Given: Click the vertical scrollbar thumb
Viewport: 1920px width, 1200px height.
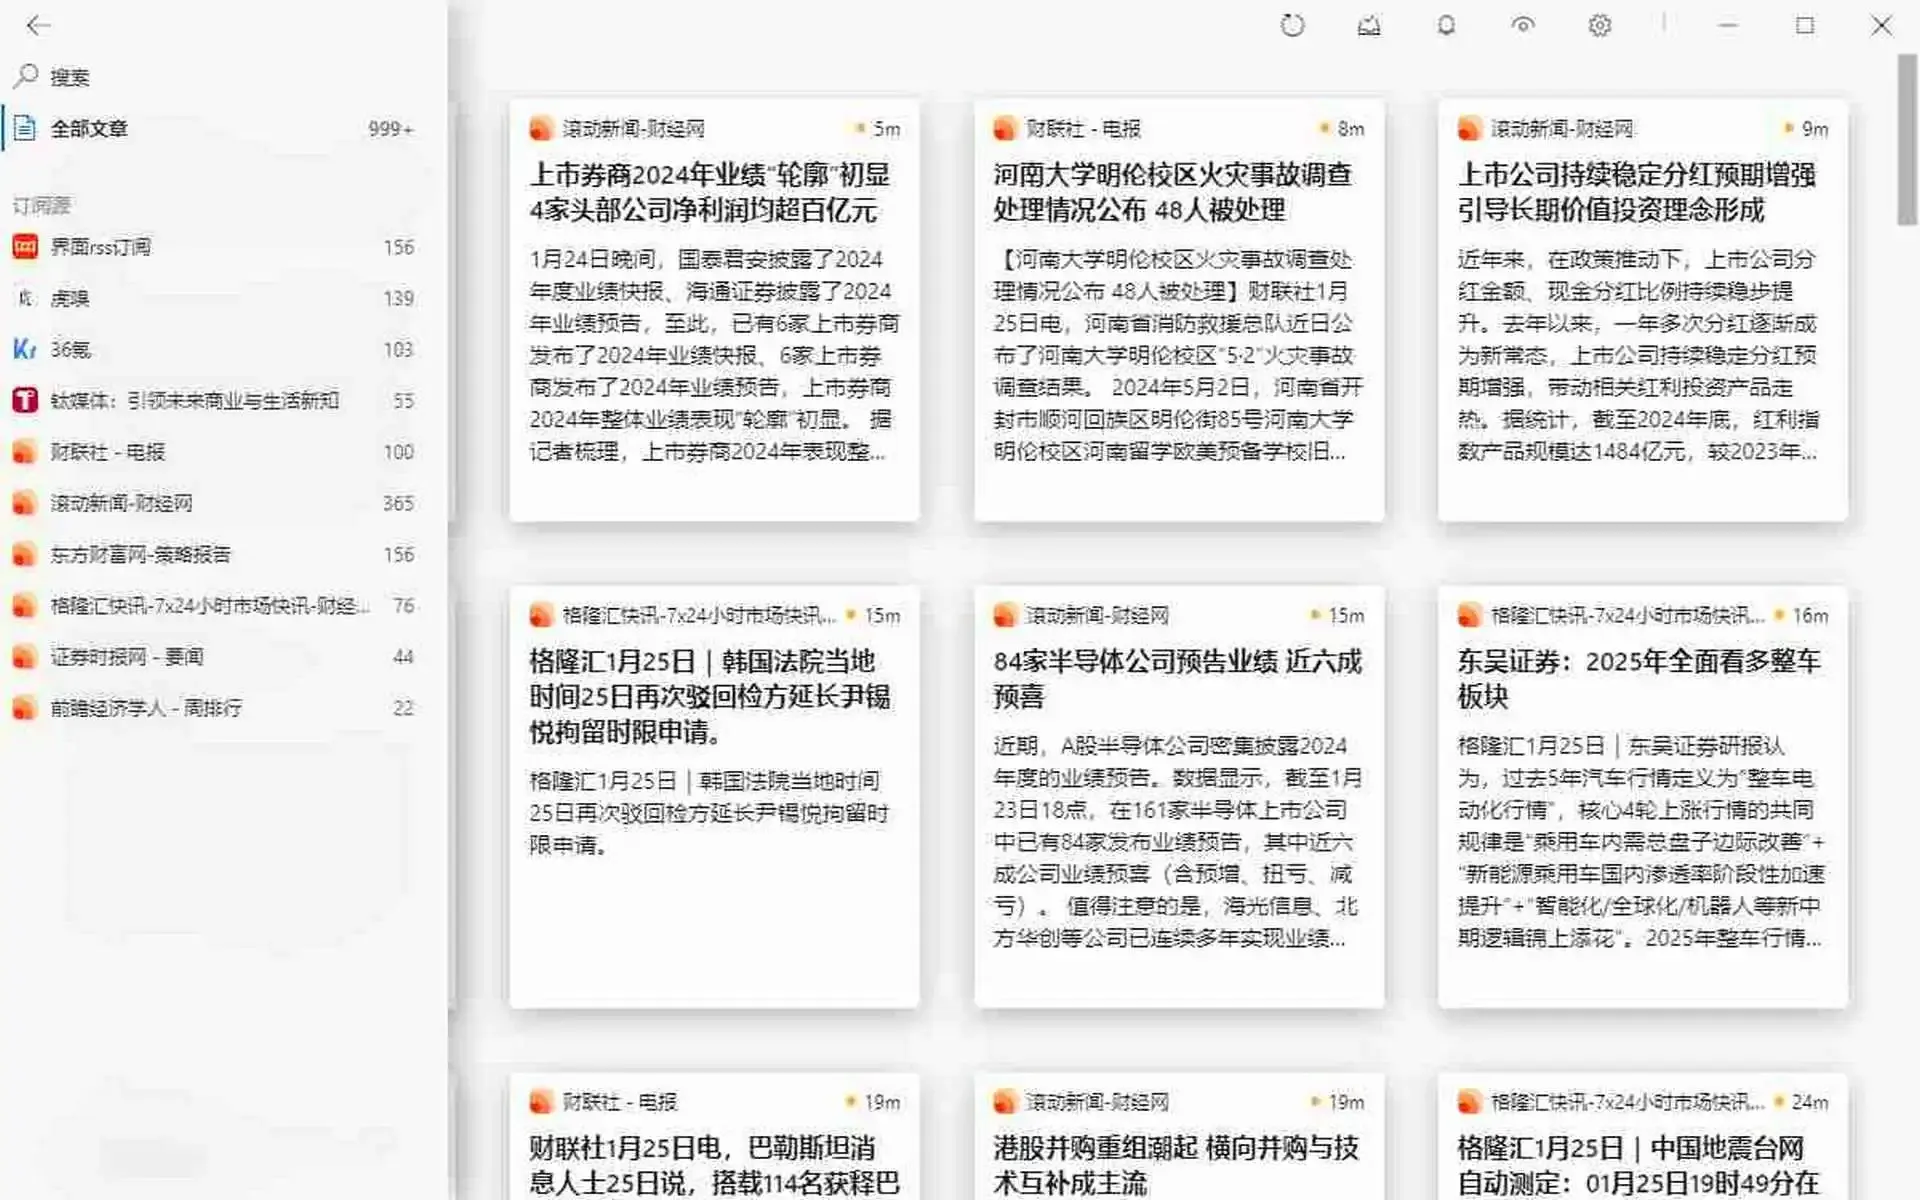Looking at the screenshot, I should point(1907,140).
